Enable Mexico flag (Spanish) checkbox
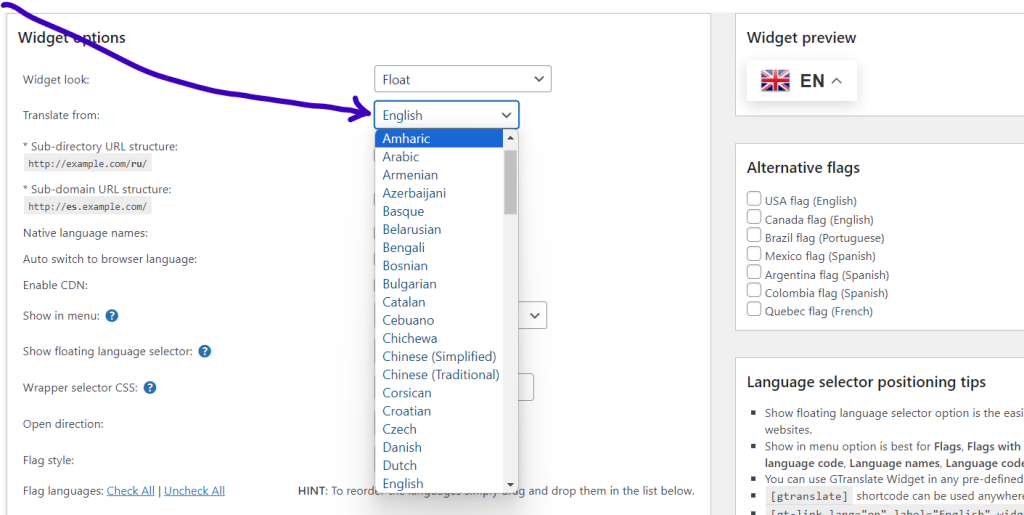Image resolution: width=1024 pixels, height=515 pixels. [754, 254]
